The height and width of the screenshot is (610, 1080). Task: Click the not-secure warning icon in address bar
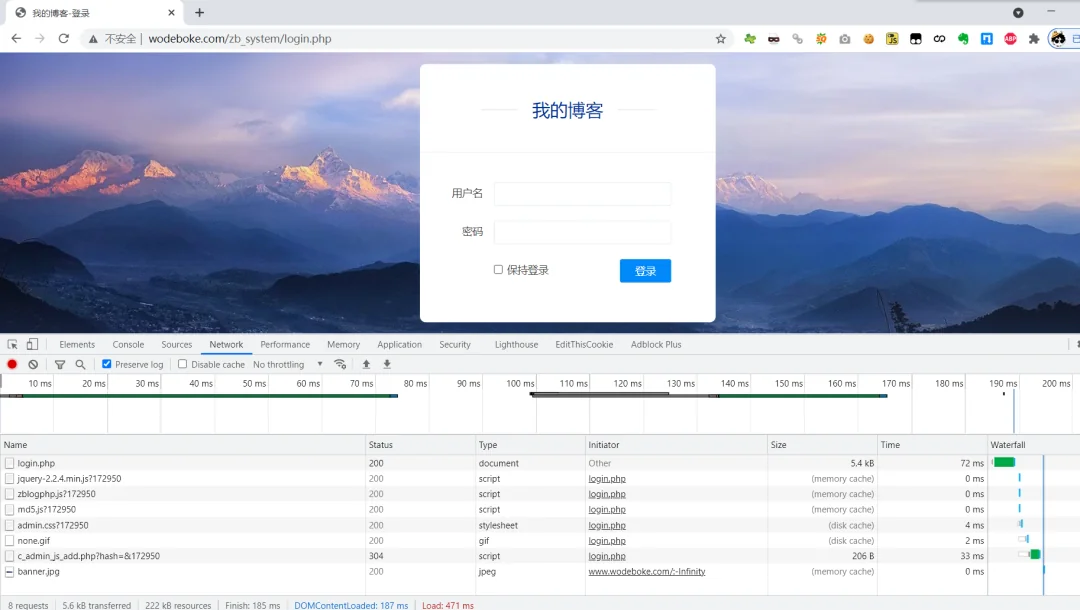(x=93, y=39)
